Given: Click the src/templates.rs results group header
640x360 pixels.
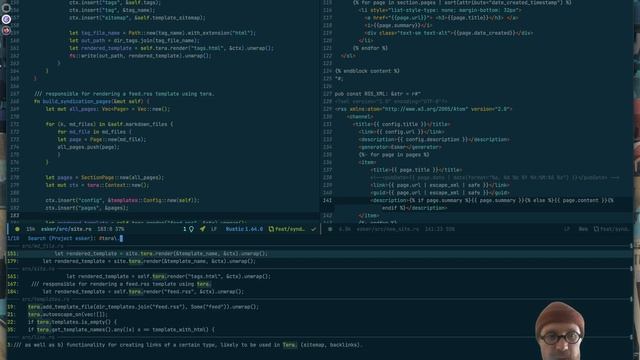Looking at the screenshot, I should pos(45,300).
